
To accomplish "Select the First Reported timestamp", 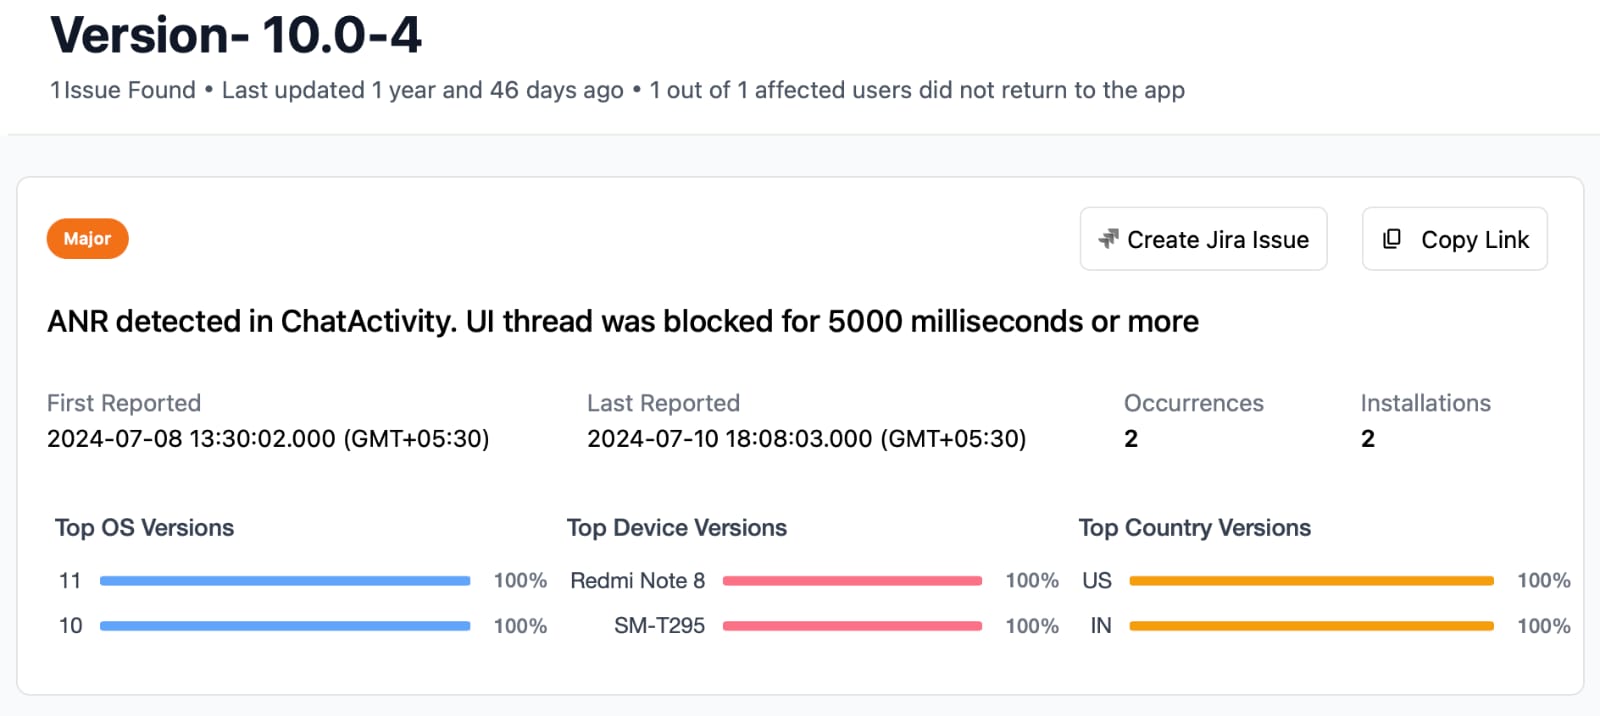I will click(268, 438).
